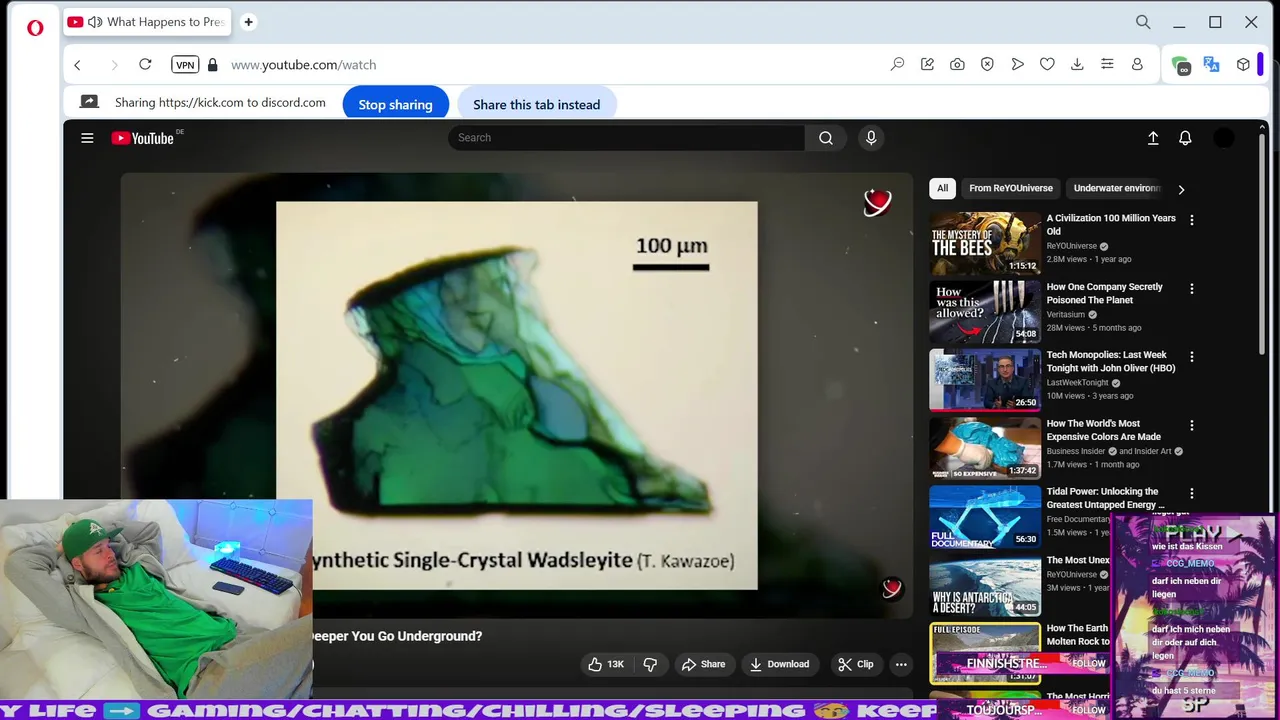
Task: Click the ReYOUniverse channel name under first video
Action: pos(1071,246)
